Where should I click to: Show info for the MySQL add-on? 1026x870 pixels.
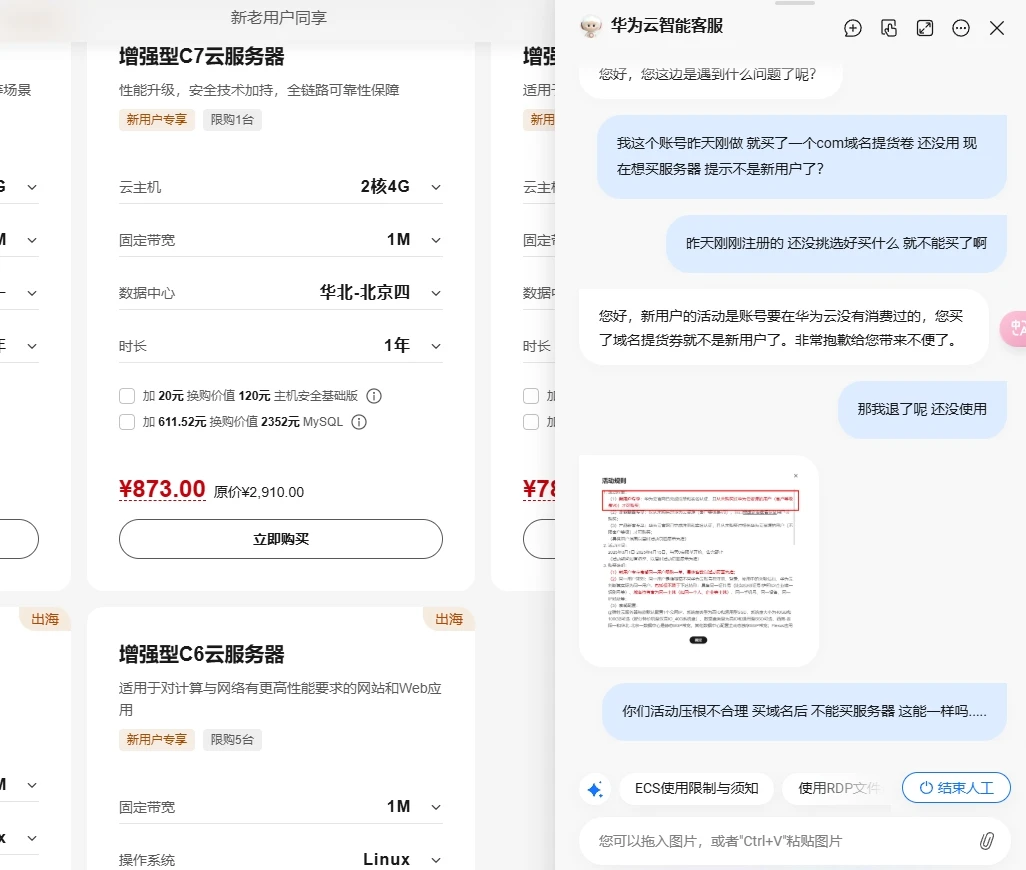(359, 422)
